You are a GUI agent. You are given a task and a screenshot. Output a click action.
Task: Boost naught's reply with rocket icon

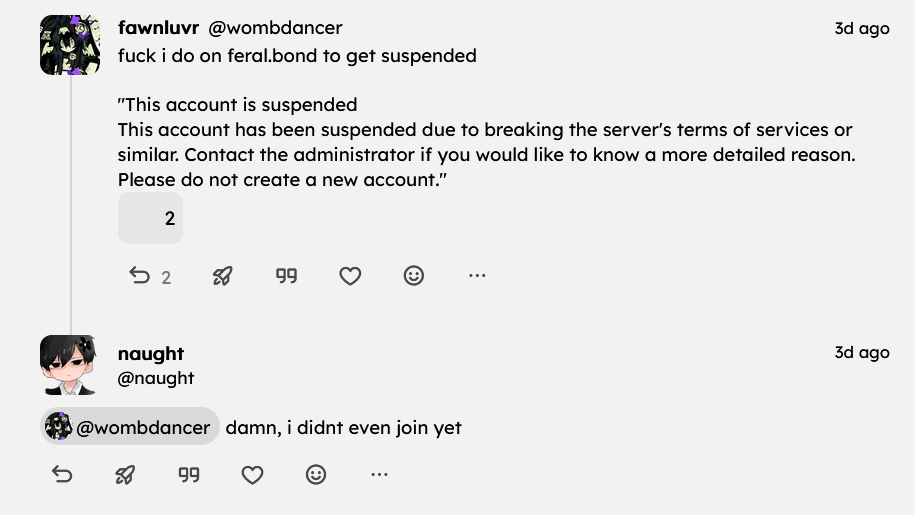tap(125, 475)
